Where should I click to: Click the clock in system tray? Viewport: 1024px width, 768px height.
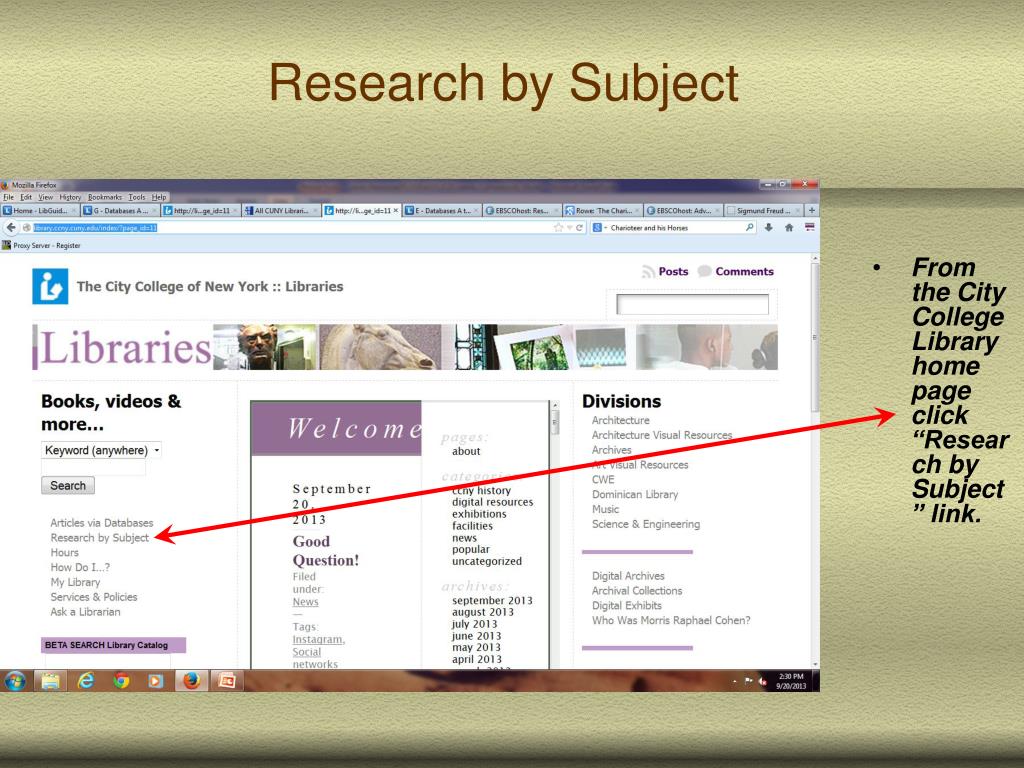coord(791,681)
